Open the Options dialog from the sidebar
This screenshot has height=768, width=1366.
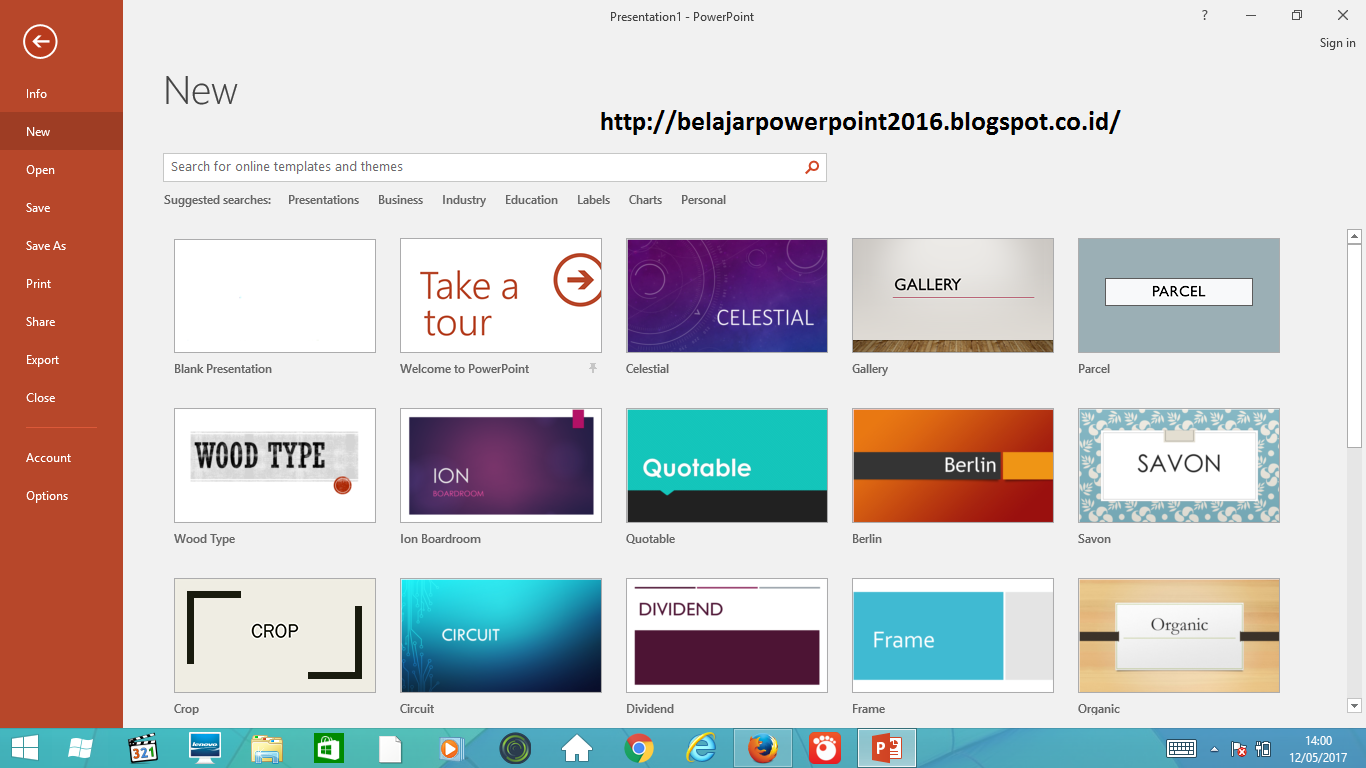point(46,495)
